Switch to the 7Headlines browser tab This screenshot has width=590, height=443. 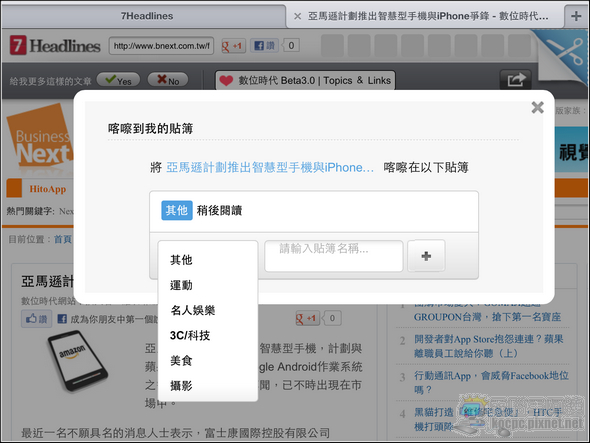[147, 16]
